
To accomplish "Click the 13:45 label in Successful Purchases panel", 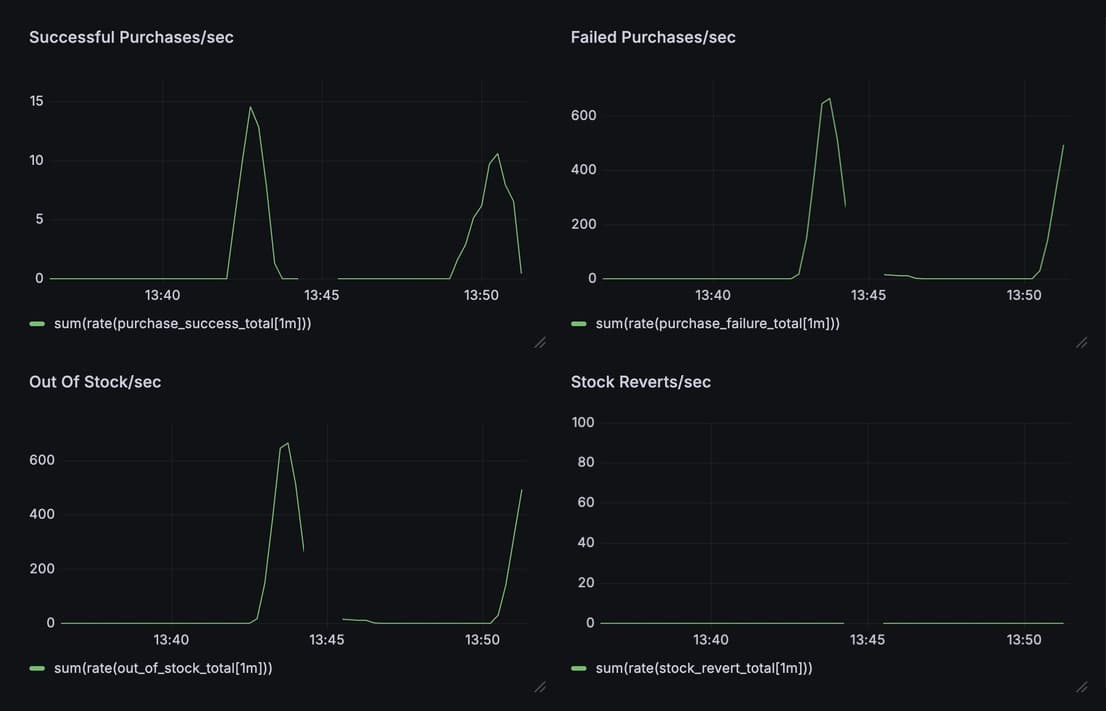I will [x=322, y=296].
